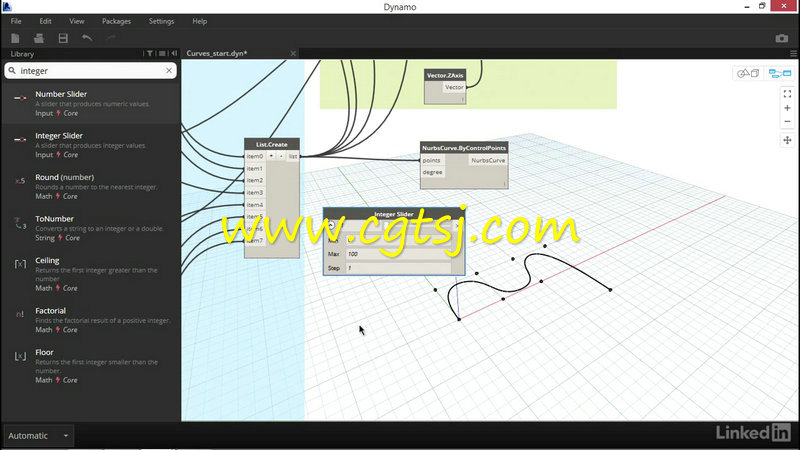Select the List.Create node title
The height and width of the screenshot is (450, 800).
(271, 144)
